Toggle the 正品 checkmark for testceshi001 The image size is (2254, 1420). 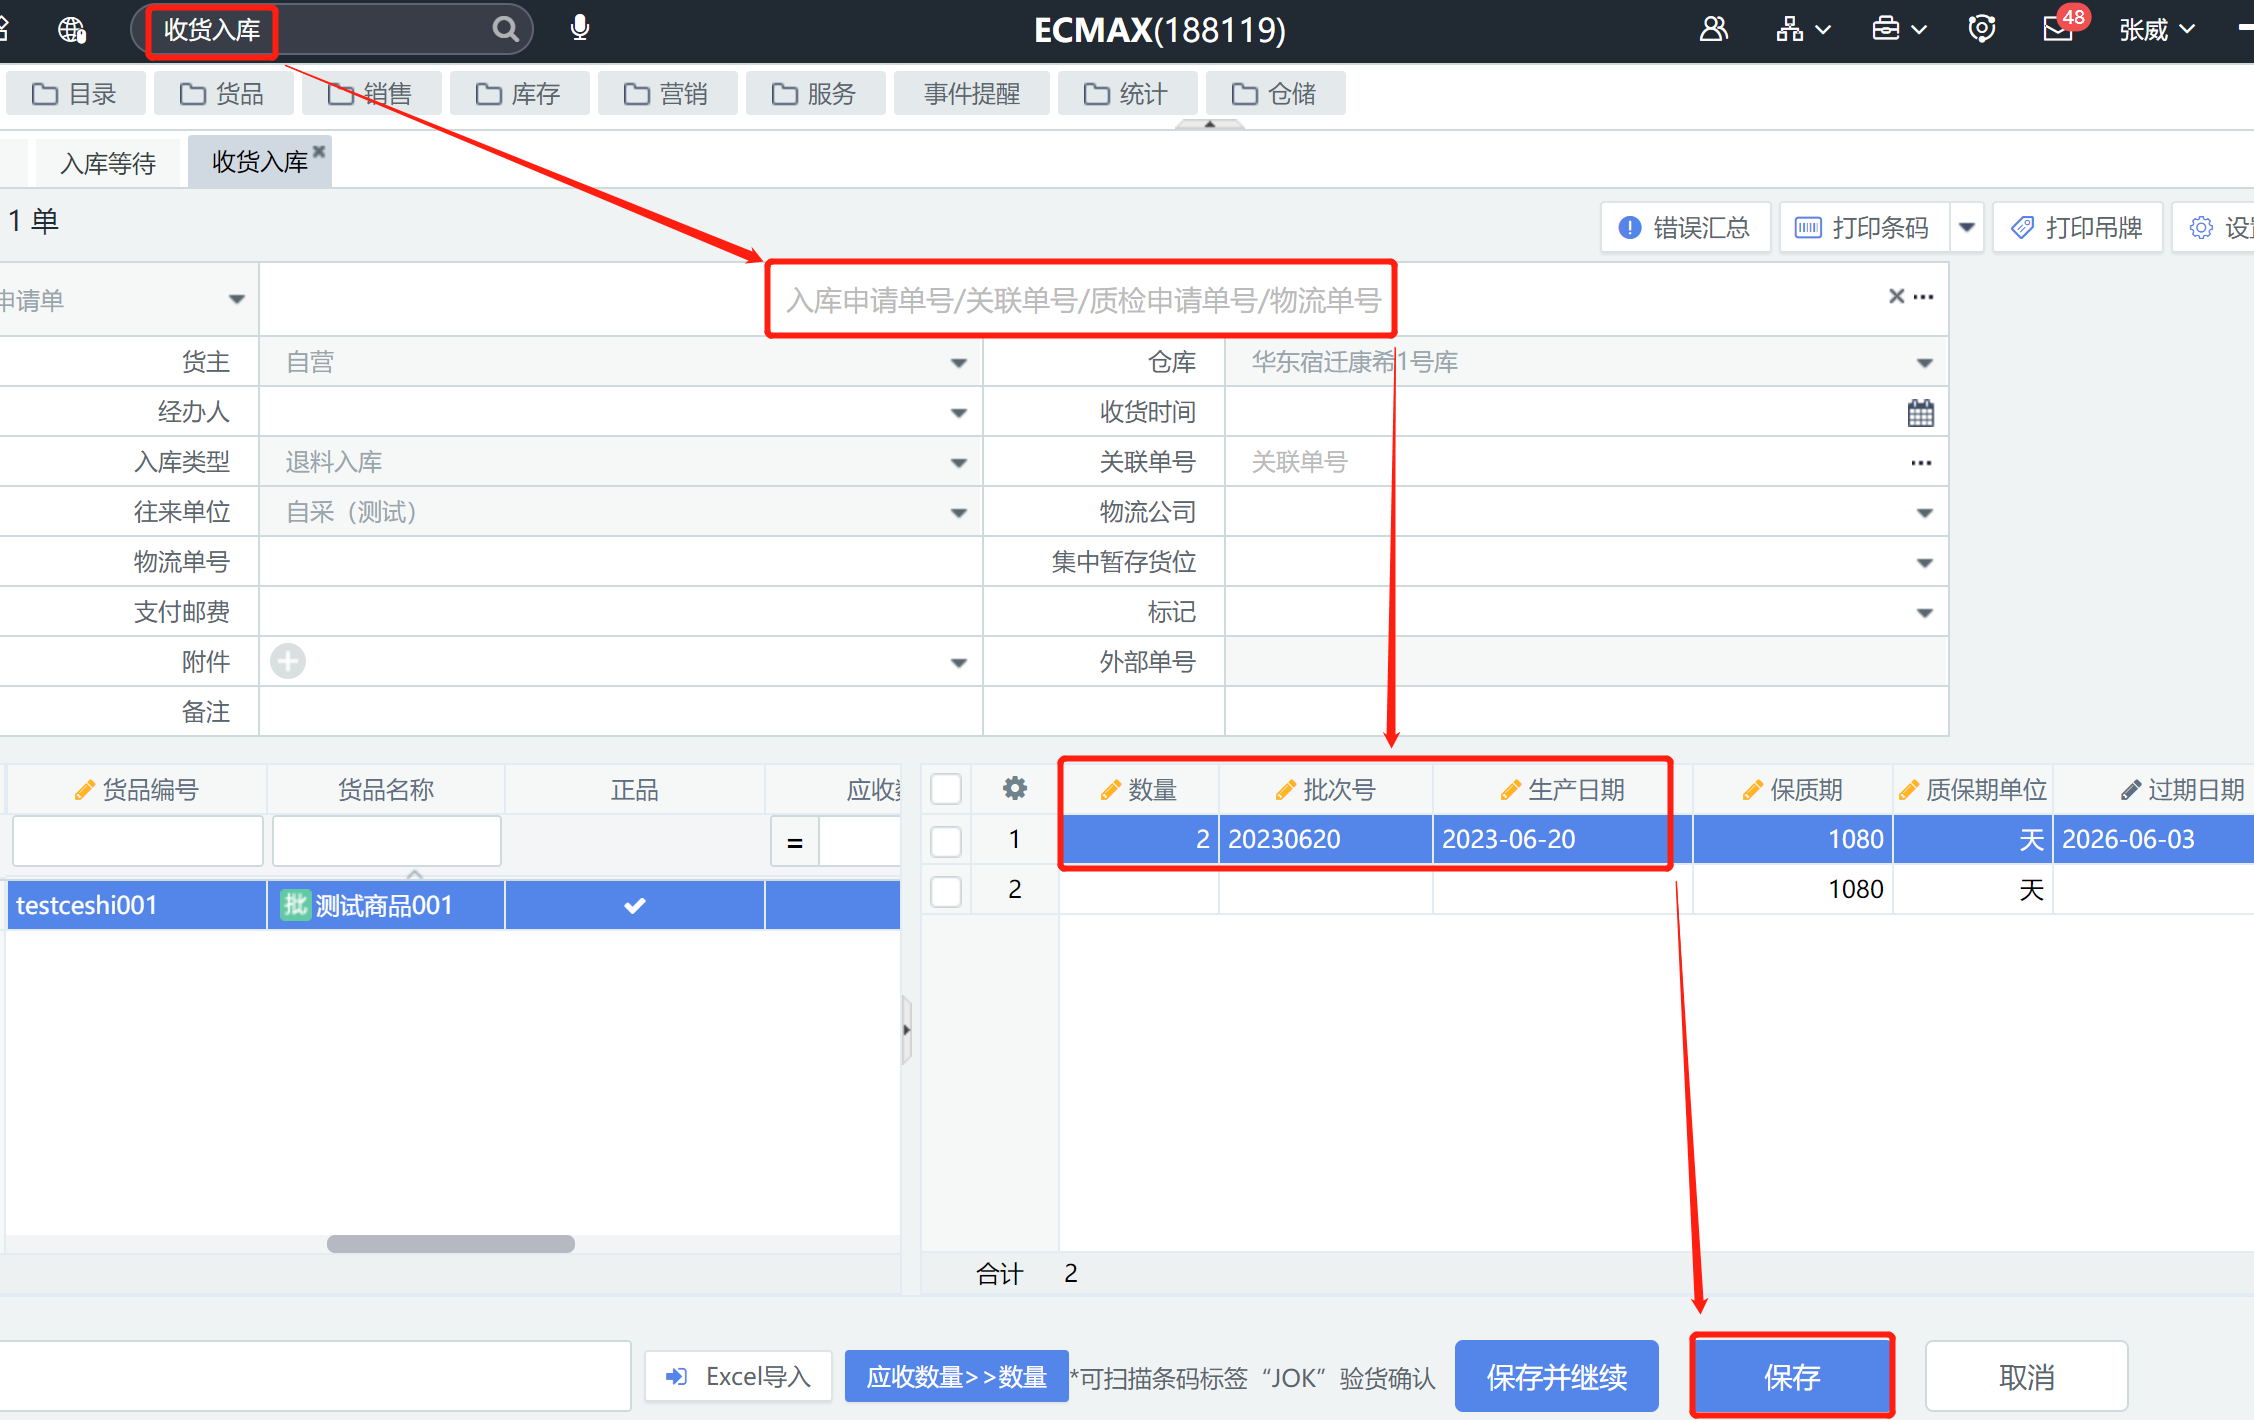(x=634, y=905)
